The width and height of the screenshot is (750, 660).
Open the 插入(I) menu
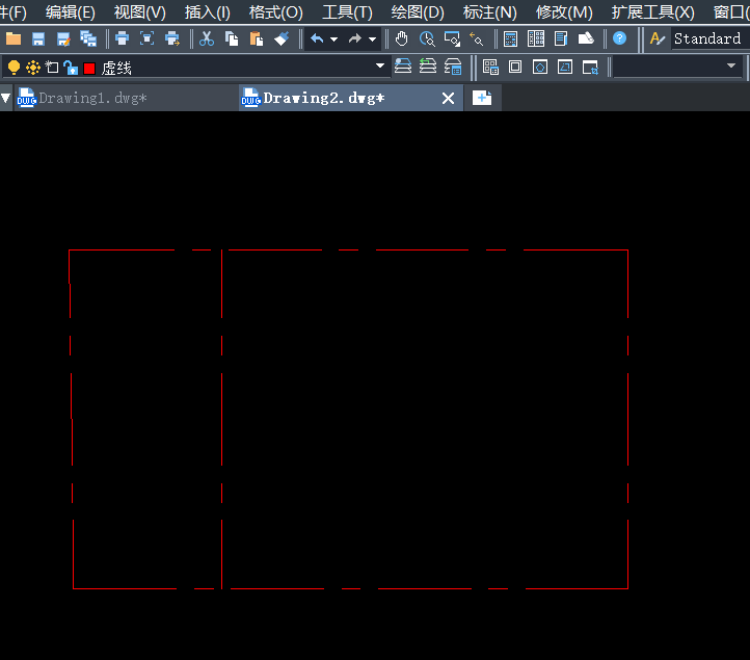(208, 12)
